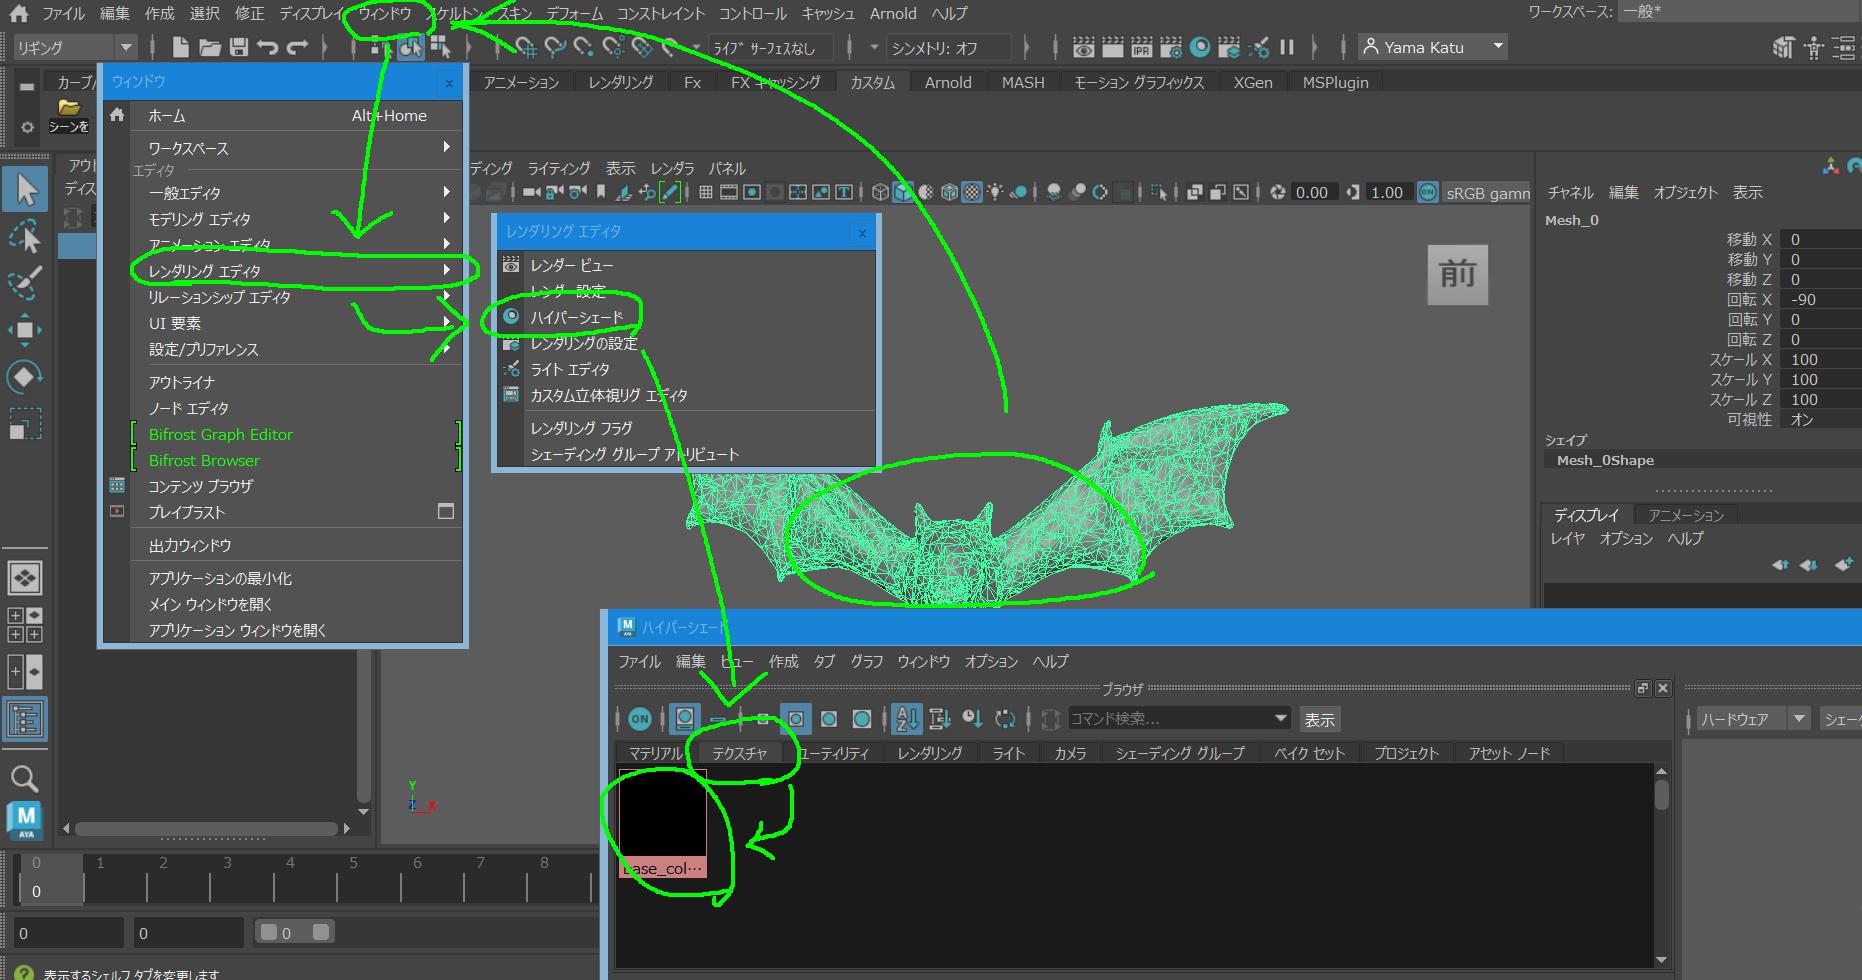1862x980 pixels.
Task: Click the pause viewport icon
Action: coord(1287,47)
